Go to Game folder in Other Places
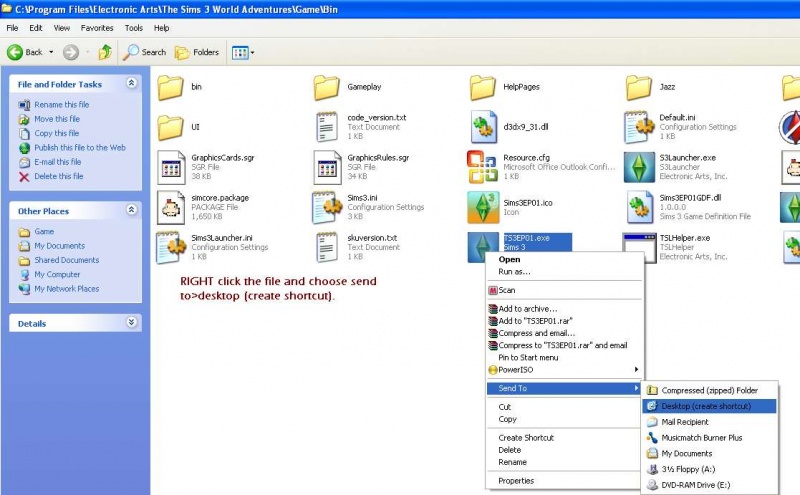800x495 pixels. pyautogui.click(x=44, y=232)
